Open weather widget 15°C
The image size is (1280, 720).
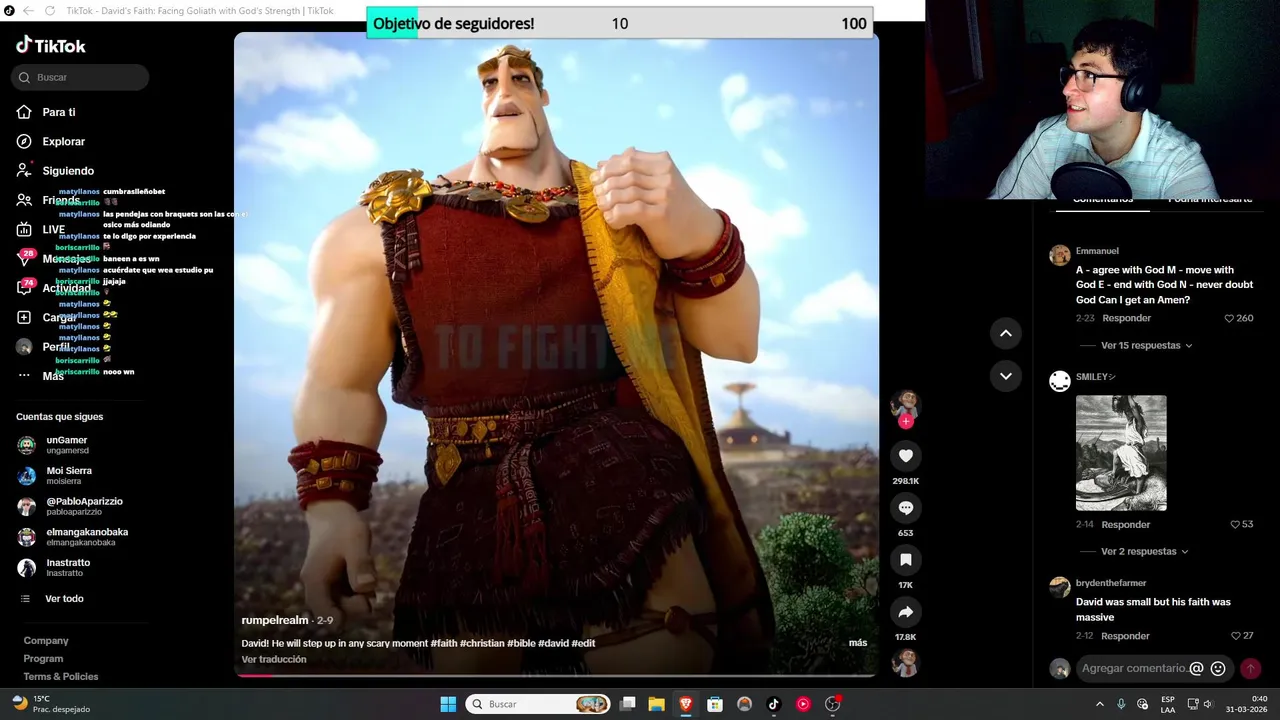pyautogui.click(x=50, y=704)
